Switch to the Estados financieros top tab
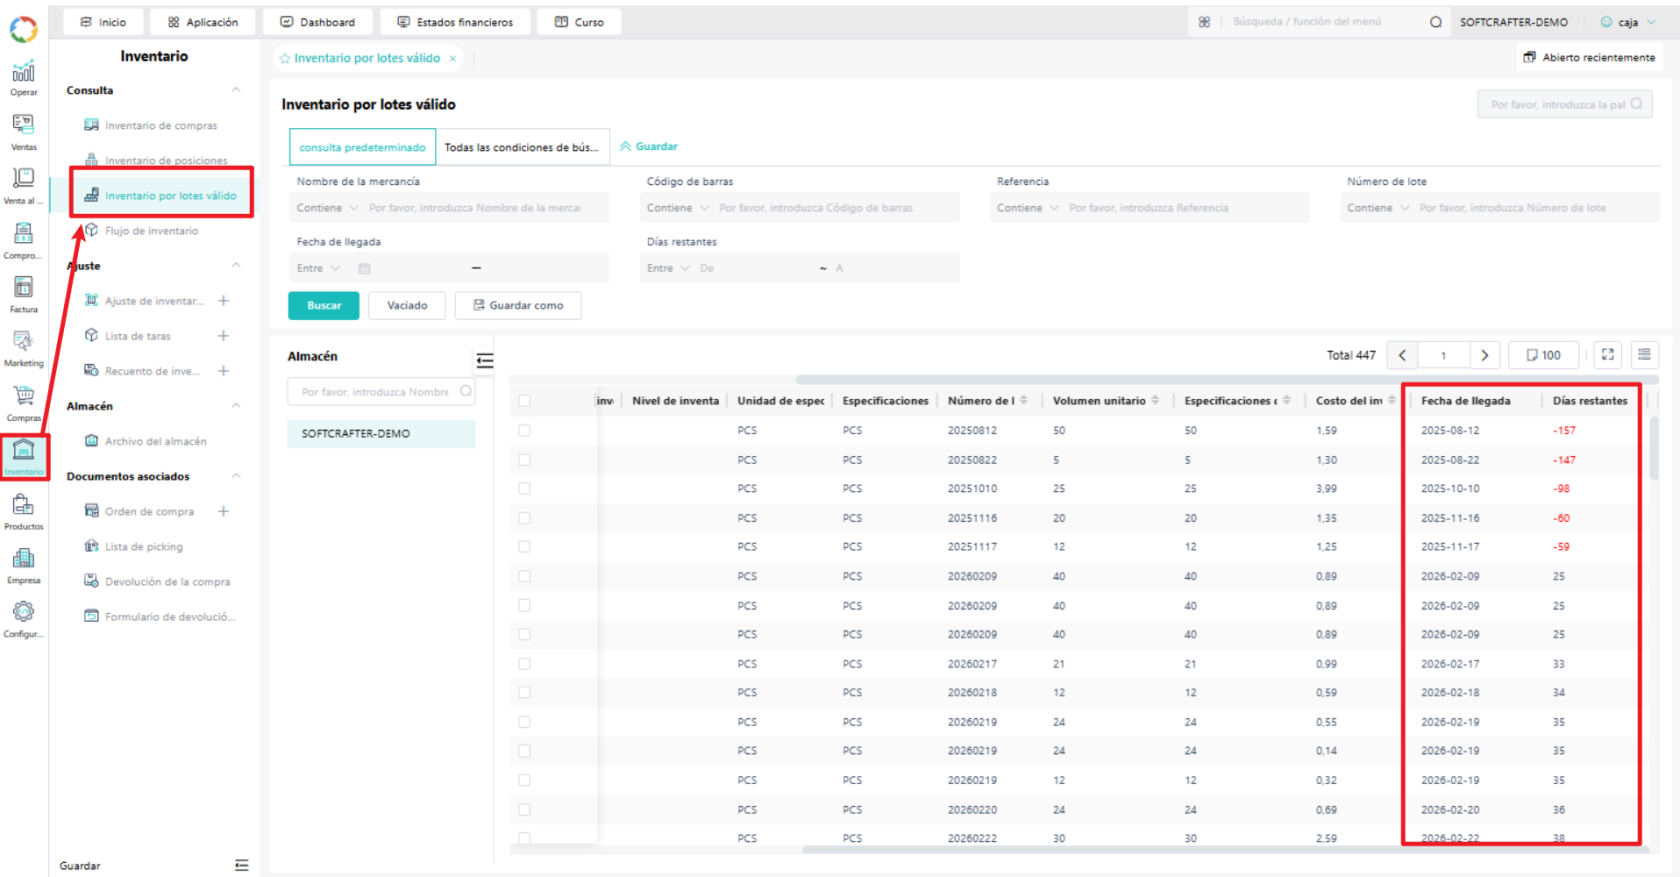1680x877 pixels. click(455, 22)
